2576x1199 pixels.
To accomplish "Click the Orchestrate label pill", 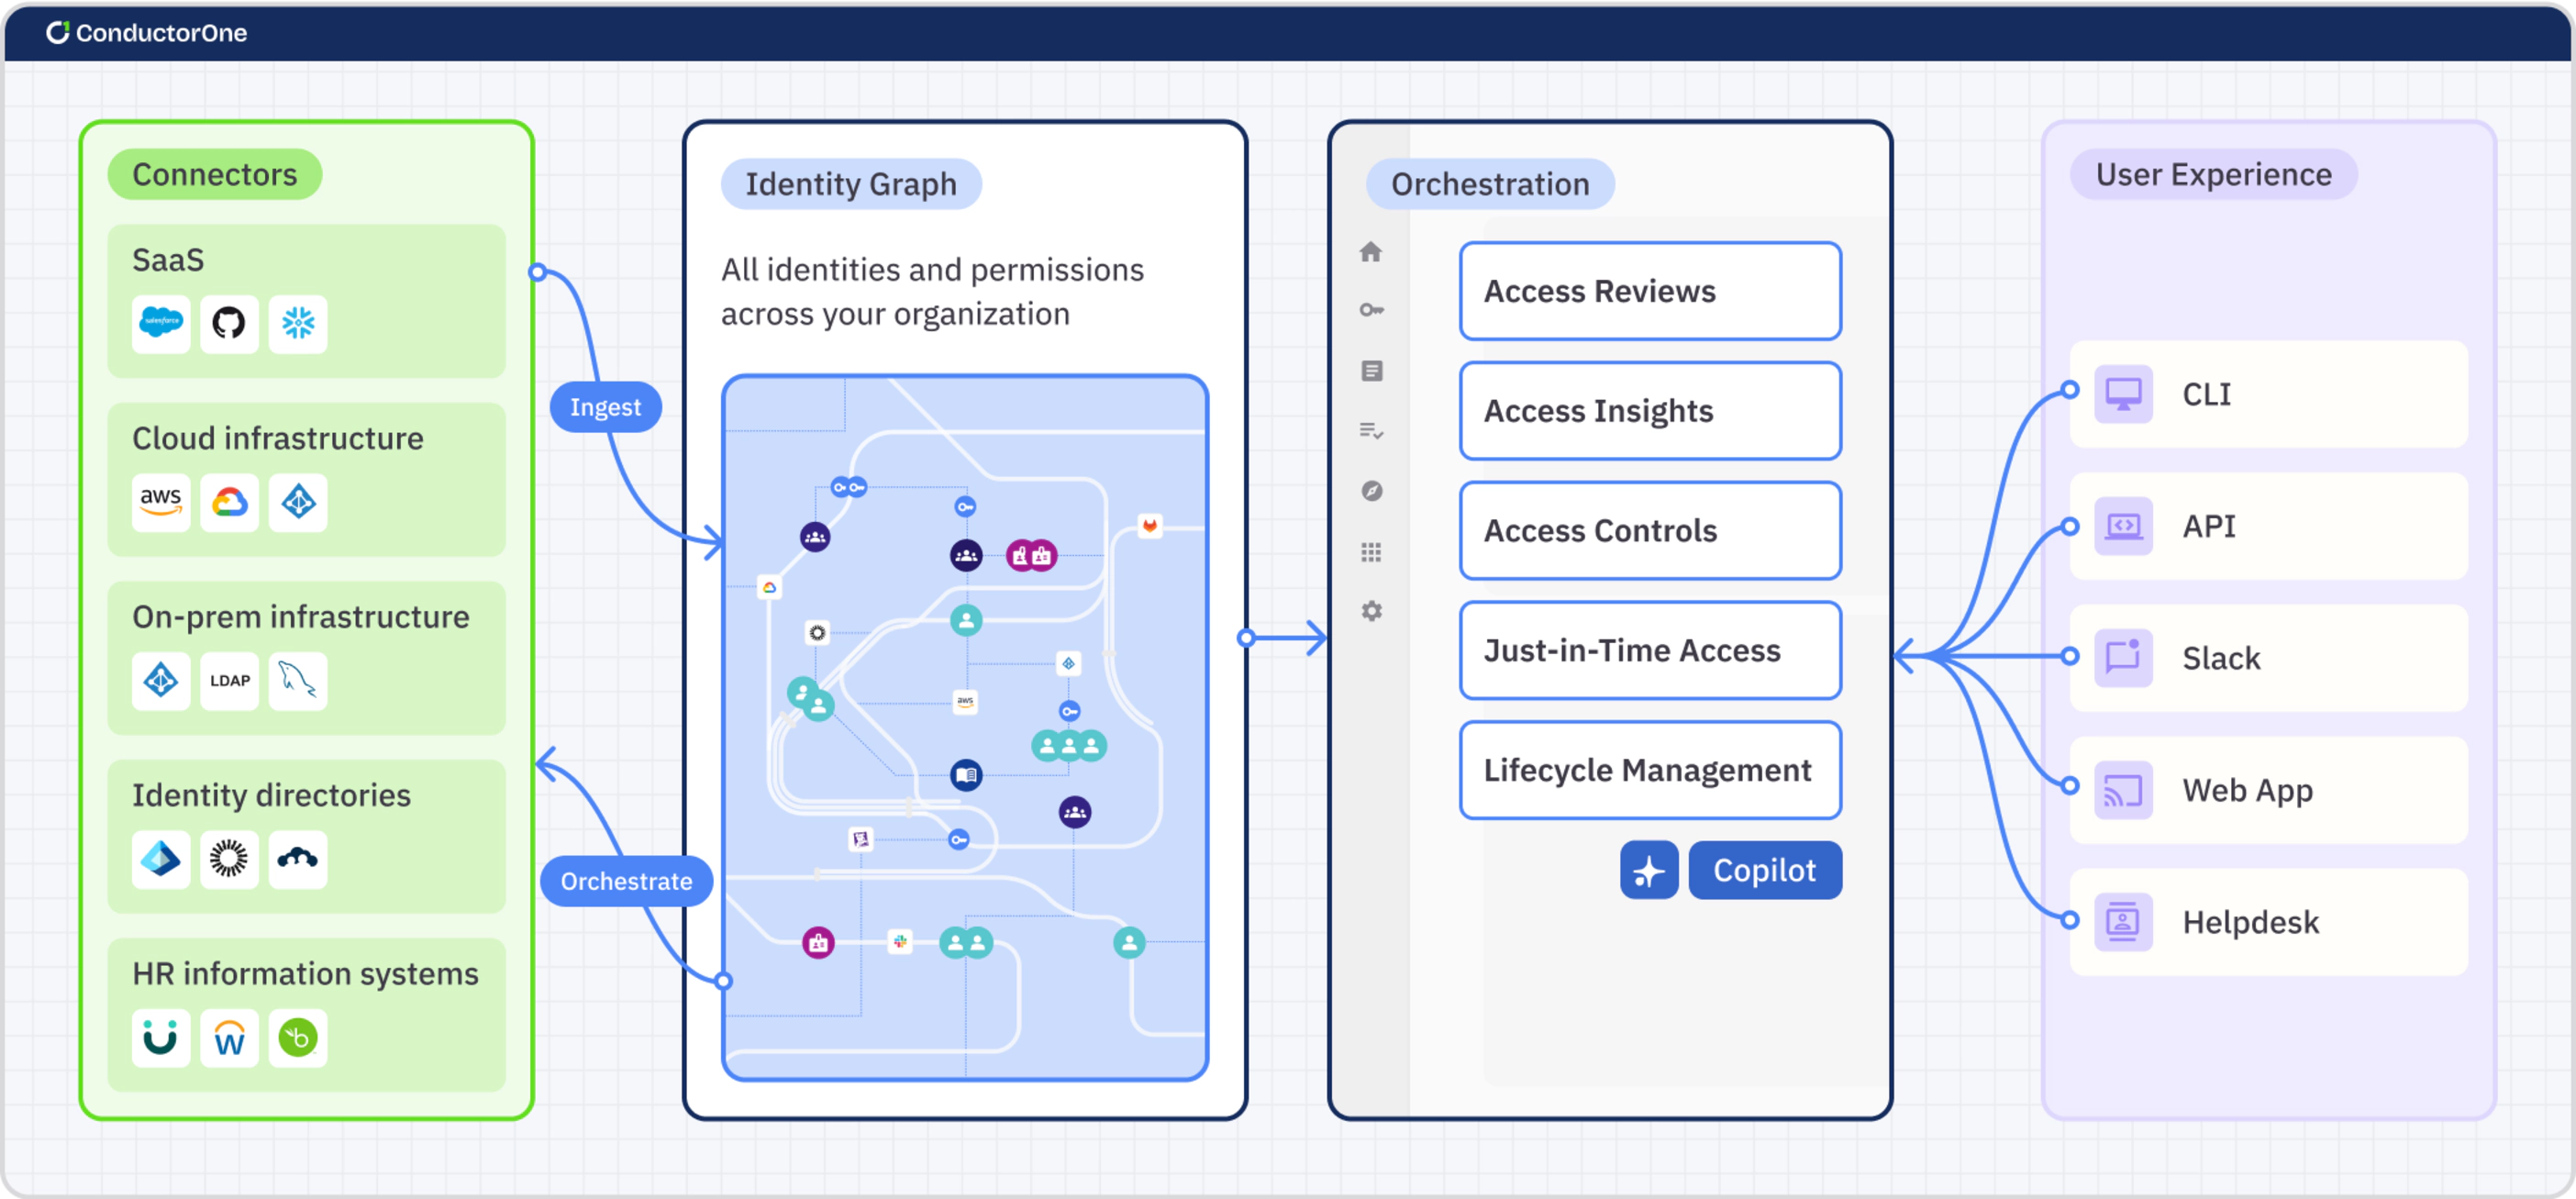I will tap(626, 881).
